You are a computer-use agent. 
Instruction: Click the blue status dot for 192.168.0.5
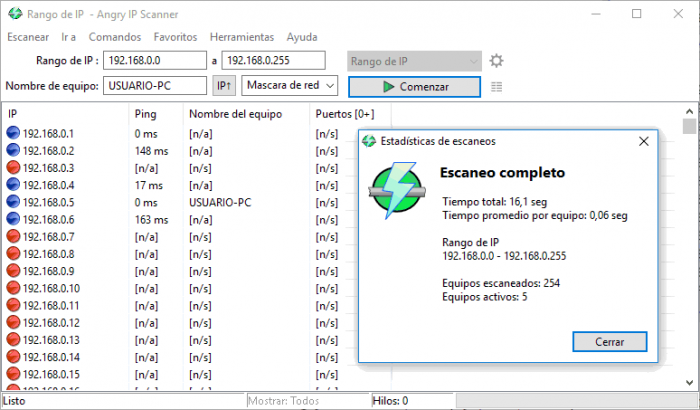pos(13,202)
